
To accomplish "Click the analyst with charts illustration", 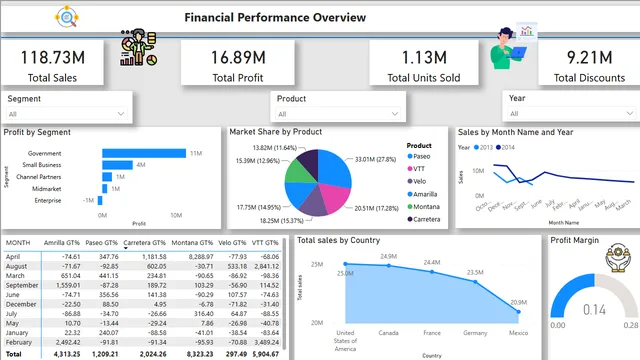I will pyautogui.click(x=139, y=47).
